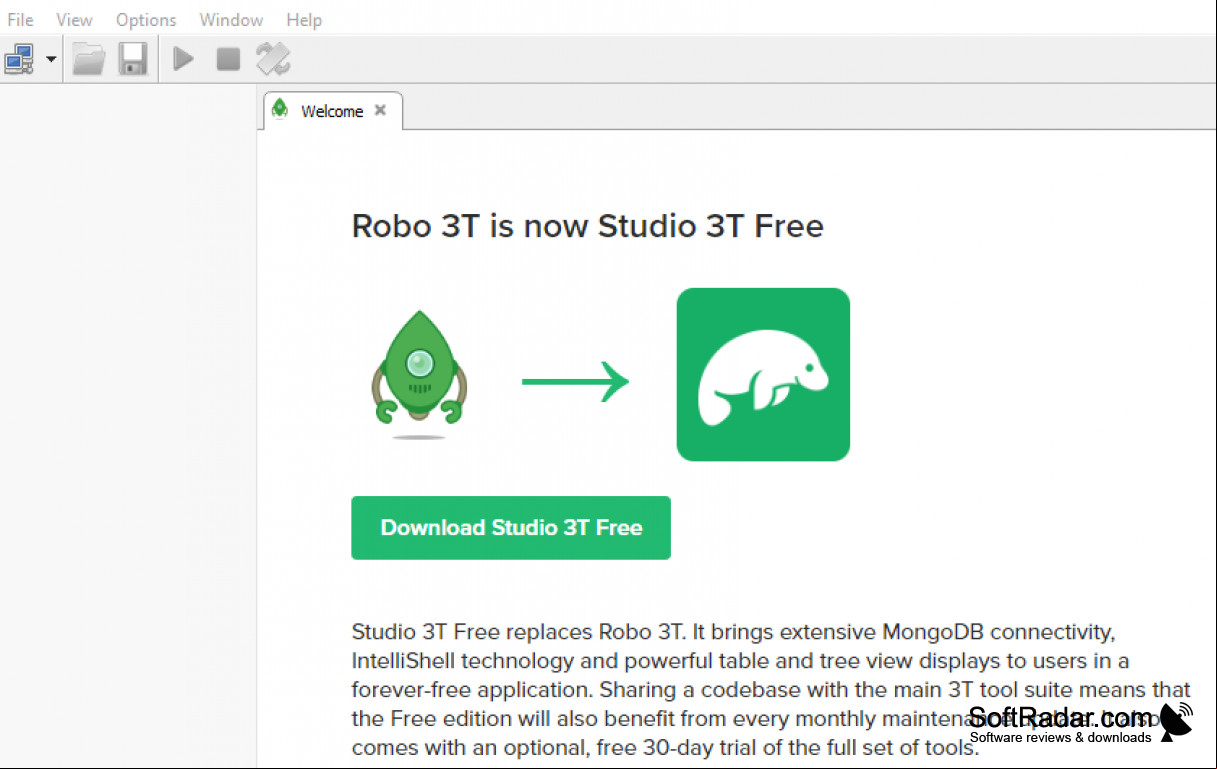Click the Execute play icon
Viewport: 1217px width, 769px height.
coord(183,59)
